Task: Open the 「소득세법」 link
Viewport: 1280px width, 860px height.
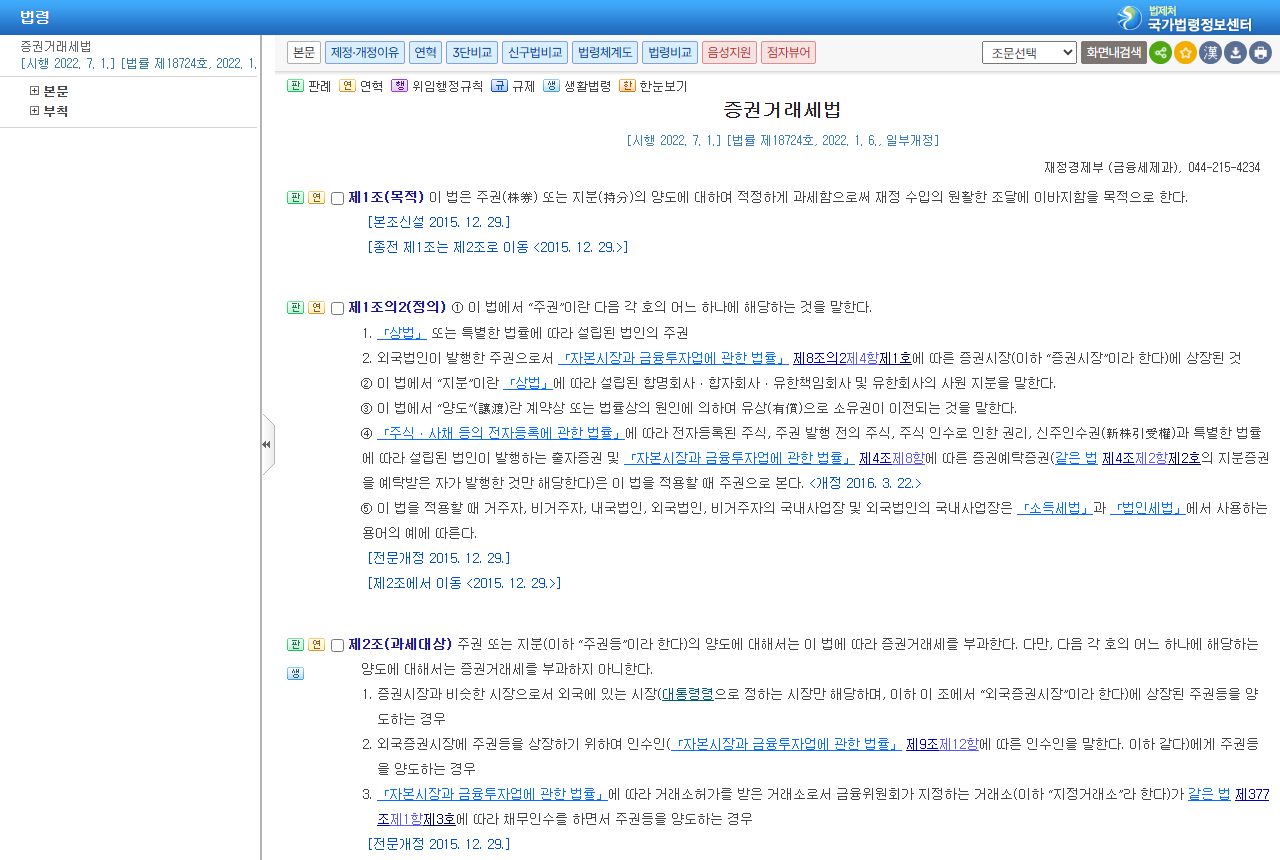Action: click(1054, 508)
